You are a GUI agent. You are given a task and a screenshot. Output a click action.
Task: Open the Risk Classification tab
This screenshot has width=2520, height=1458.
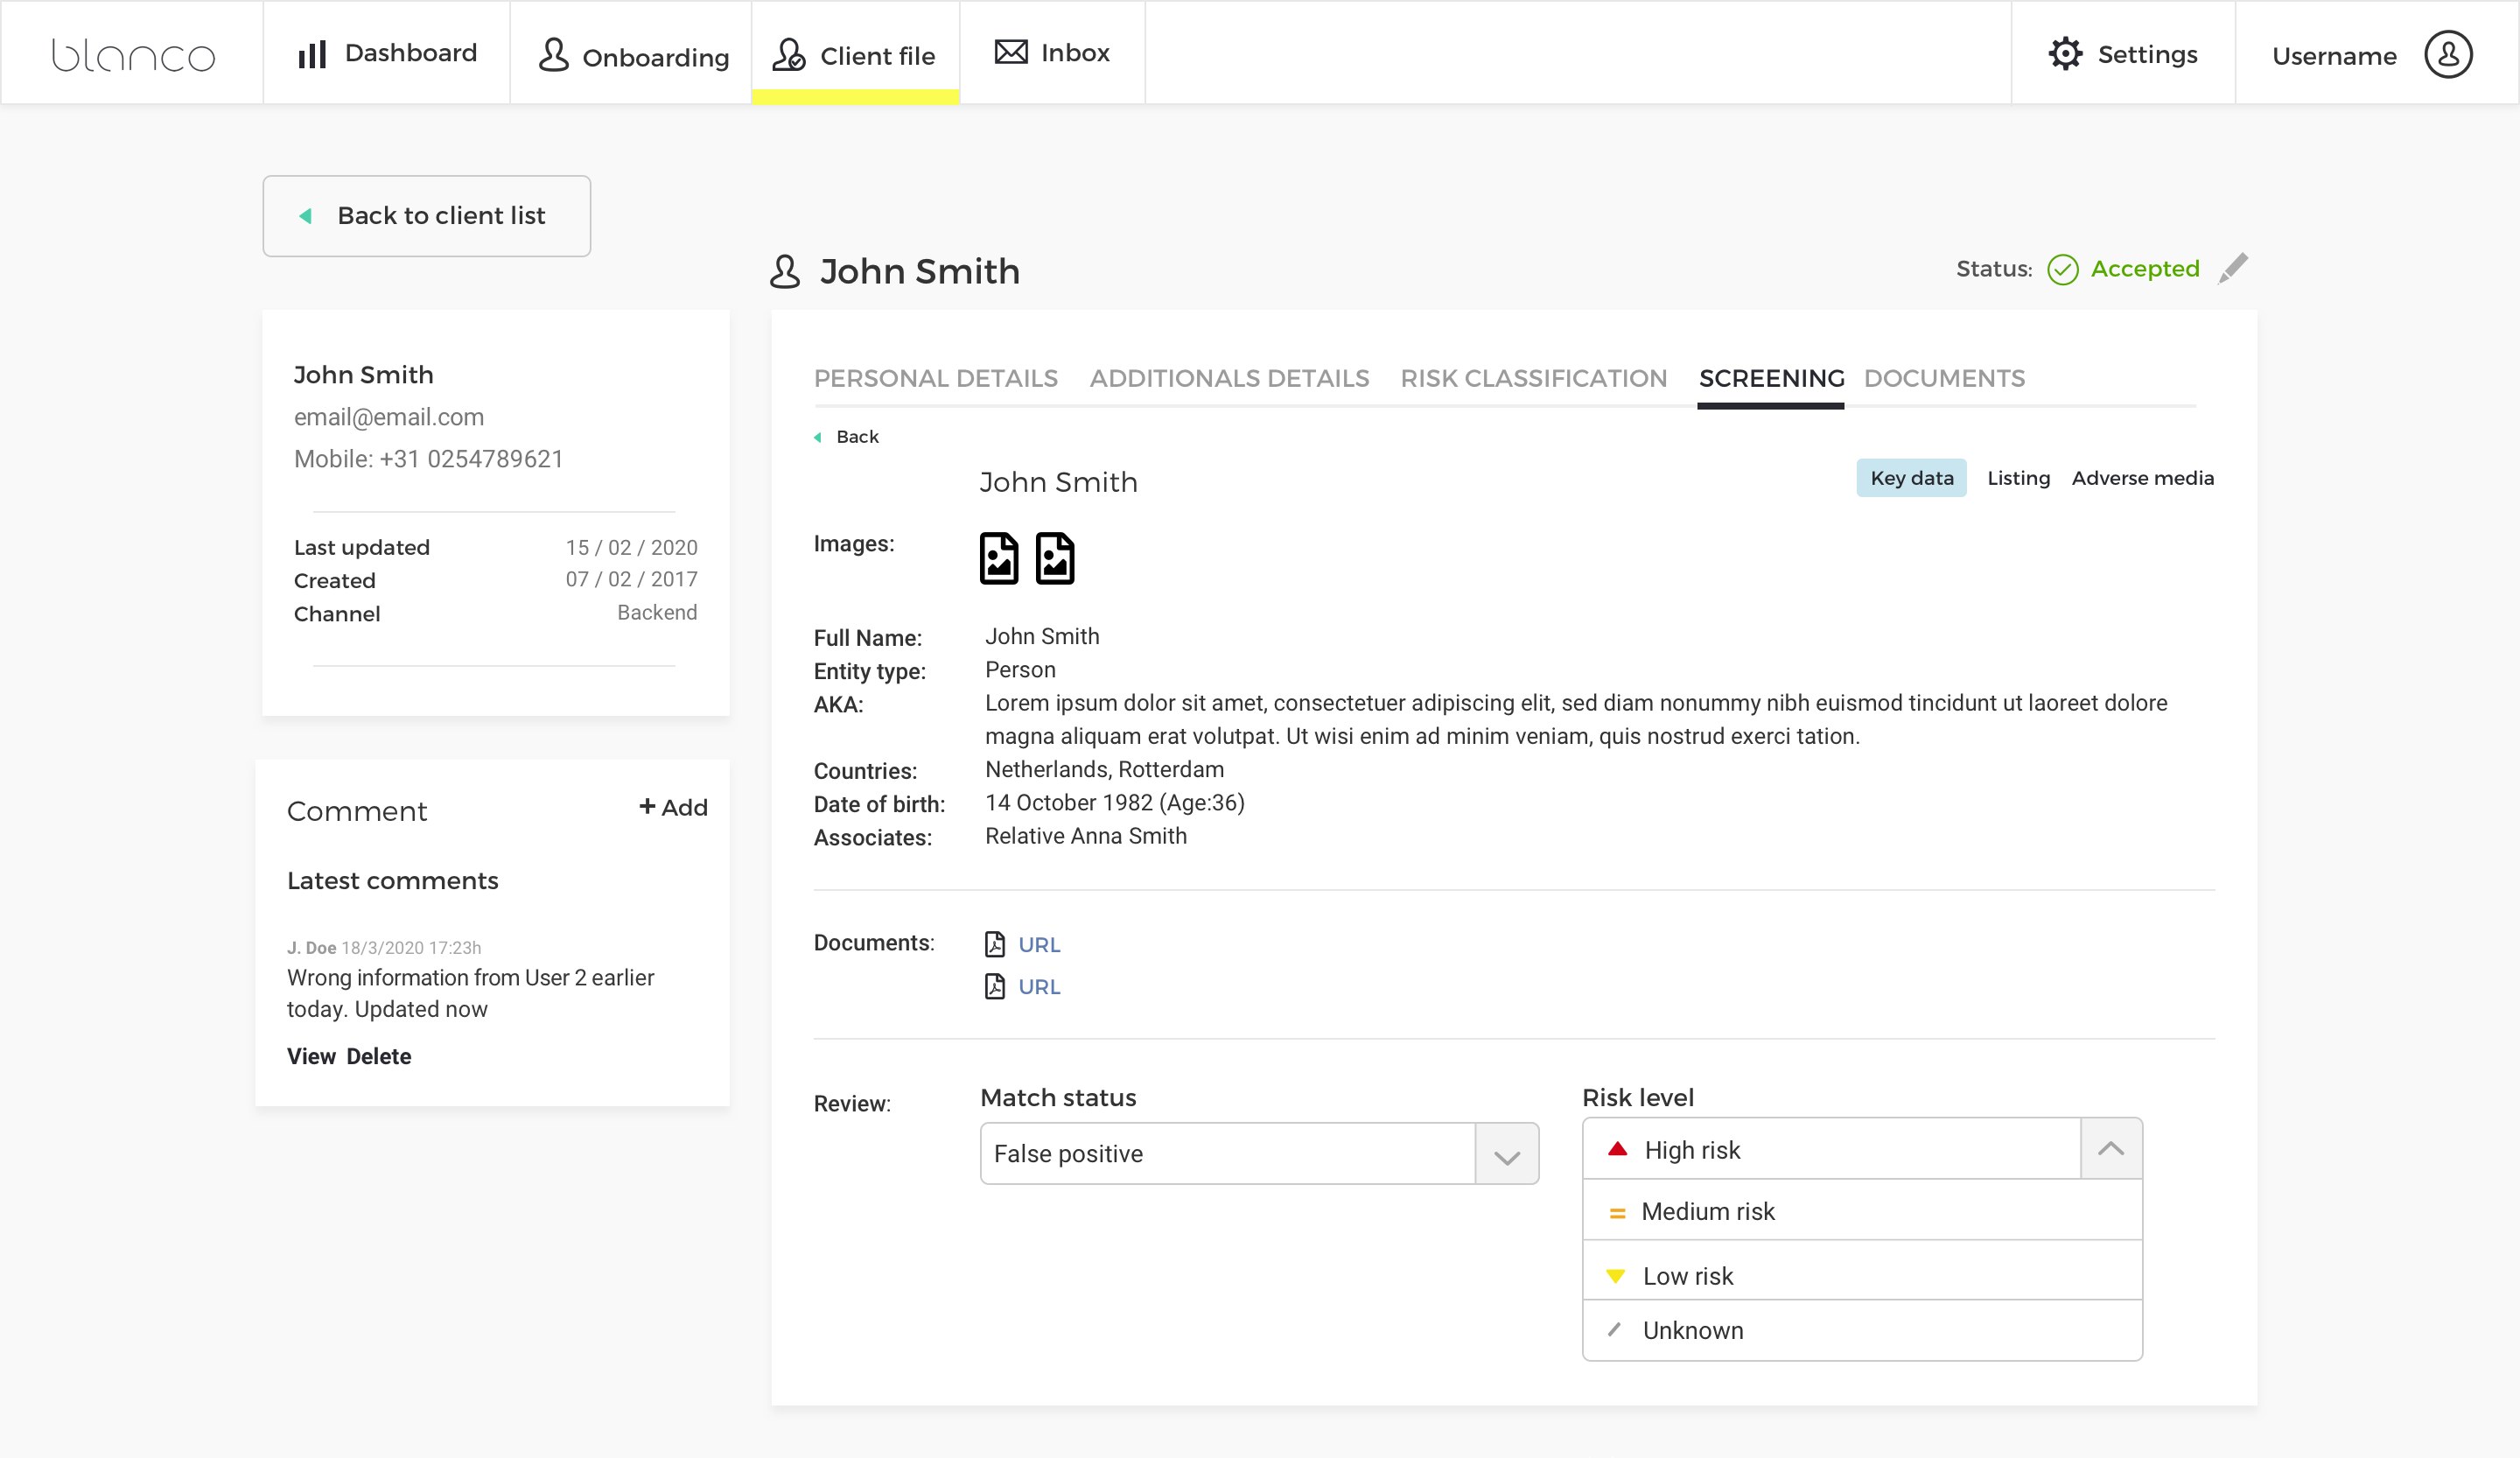point(1533,378)
